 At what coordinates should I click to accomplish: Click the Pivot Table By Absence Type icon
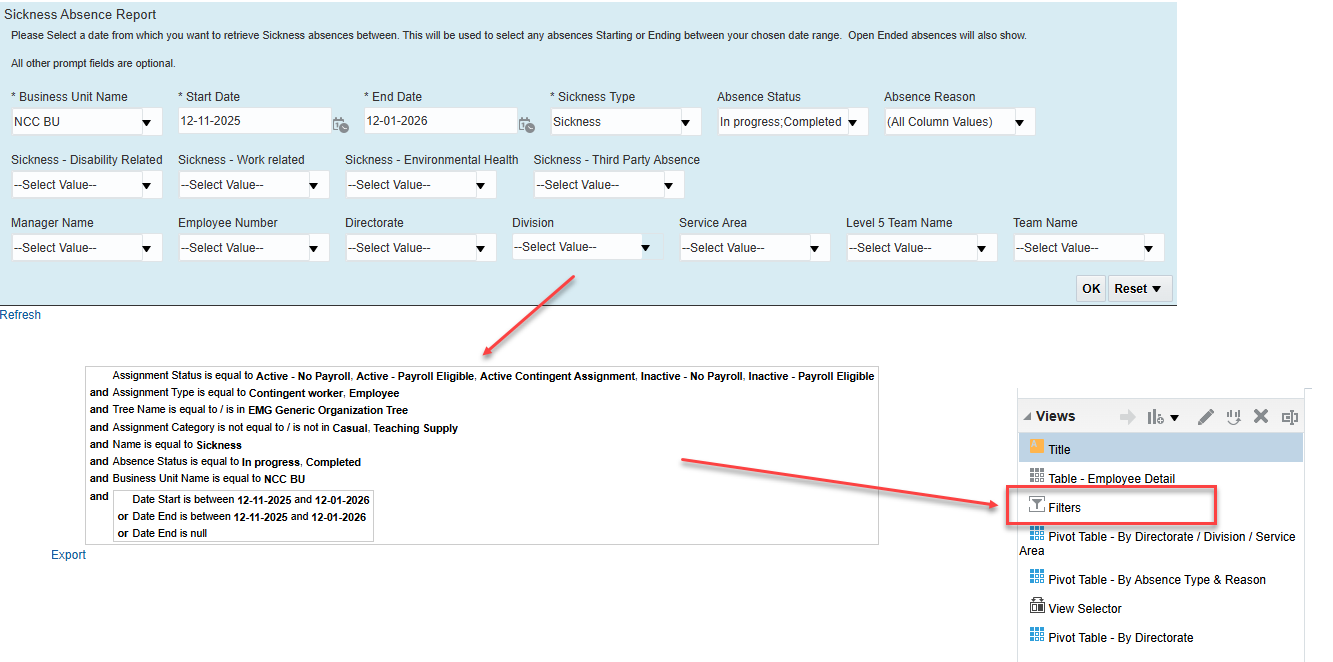[x=1036, y=578]
